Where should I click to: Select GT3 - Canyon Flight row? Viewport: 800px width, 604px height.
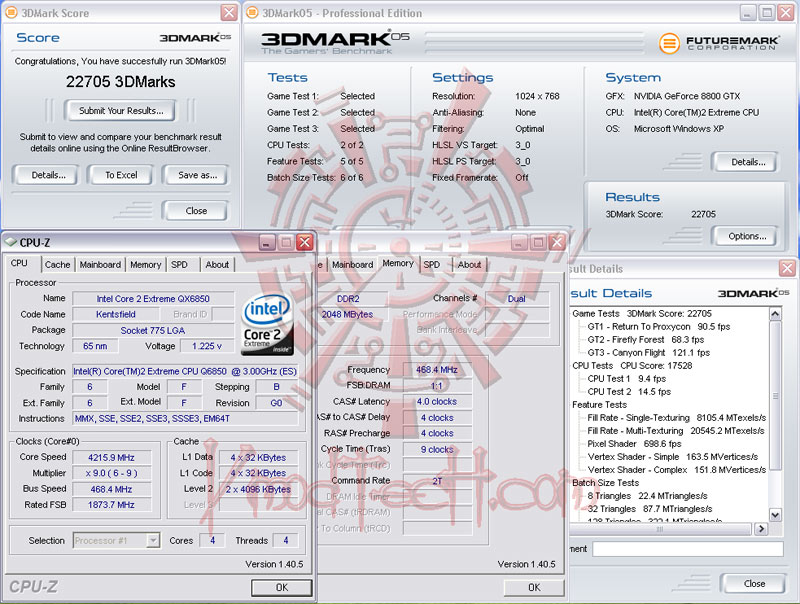tap(648, 353)
